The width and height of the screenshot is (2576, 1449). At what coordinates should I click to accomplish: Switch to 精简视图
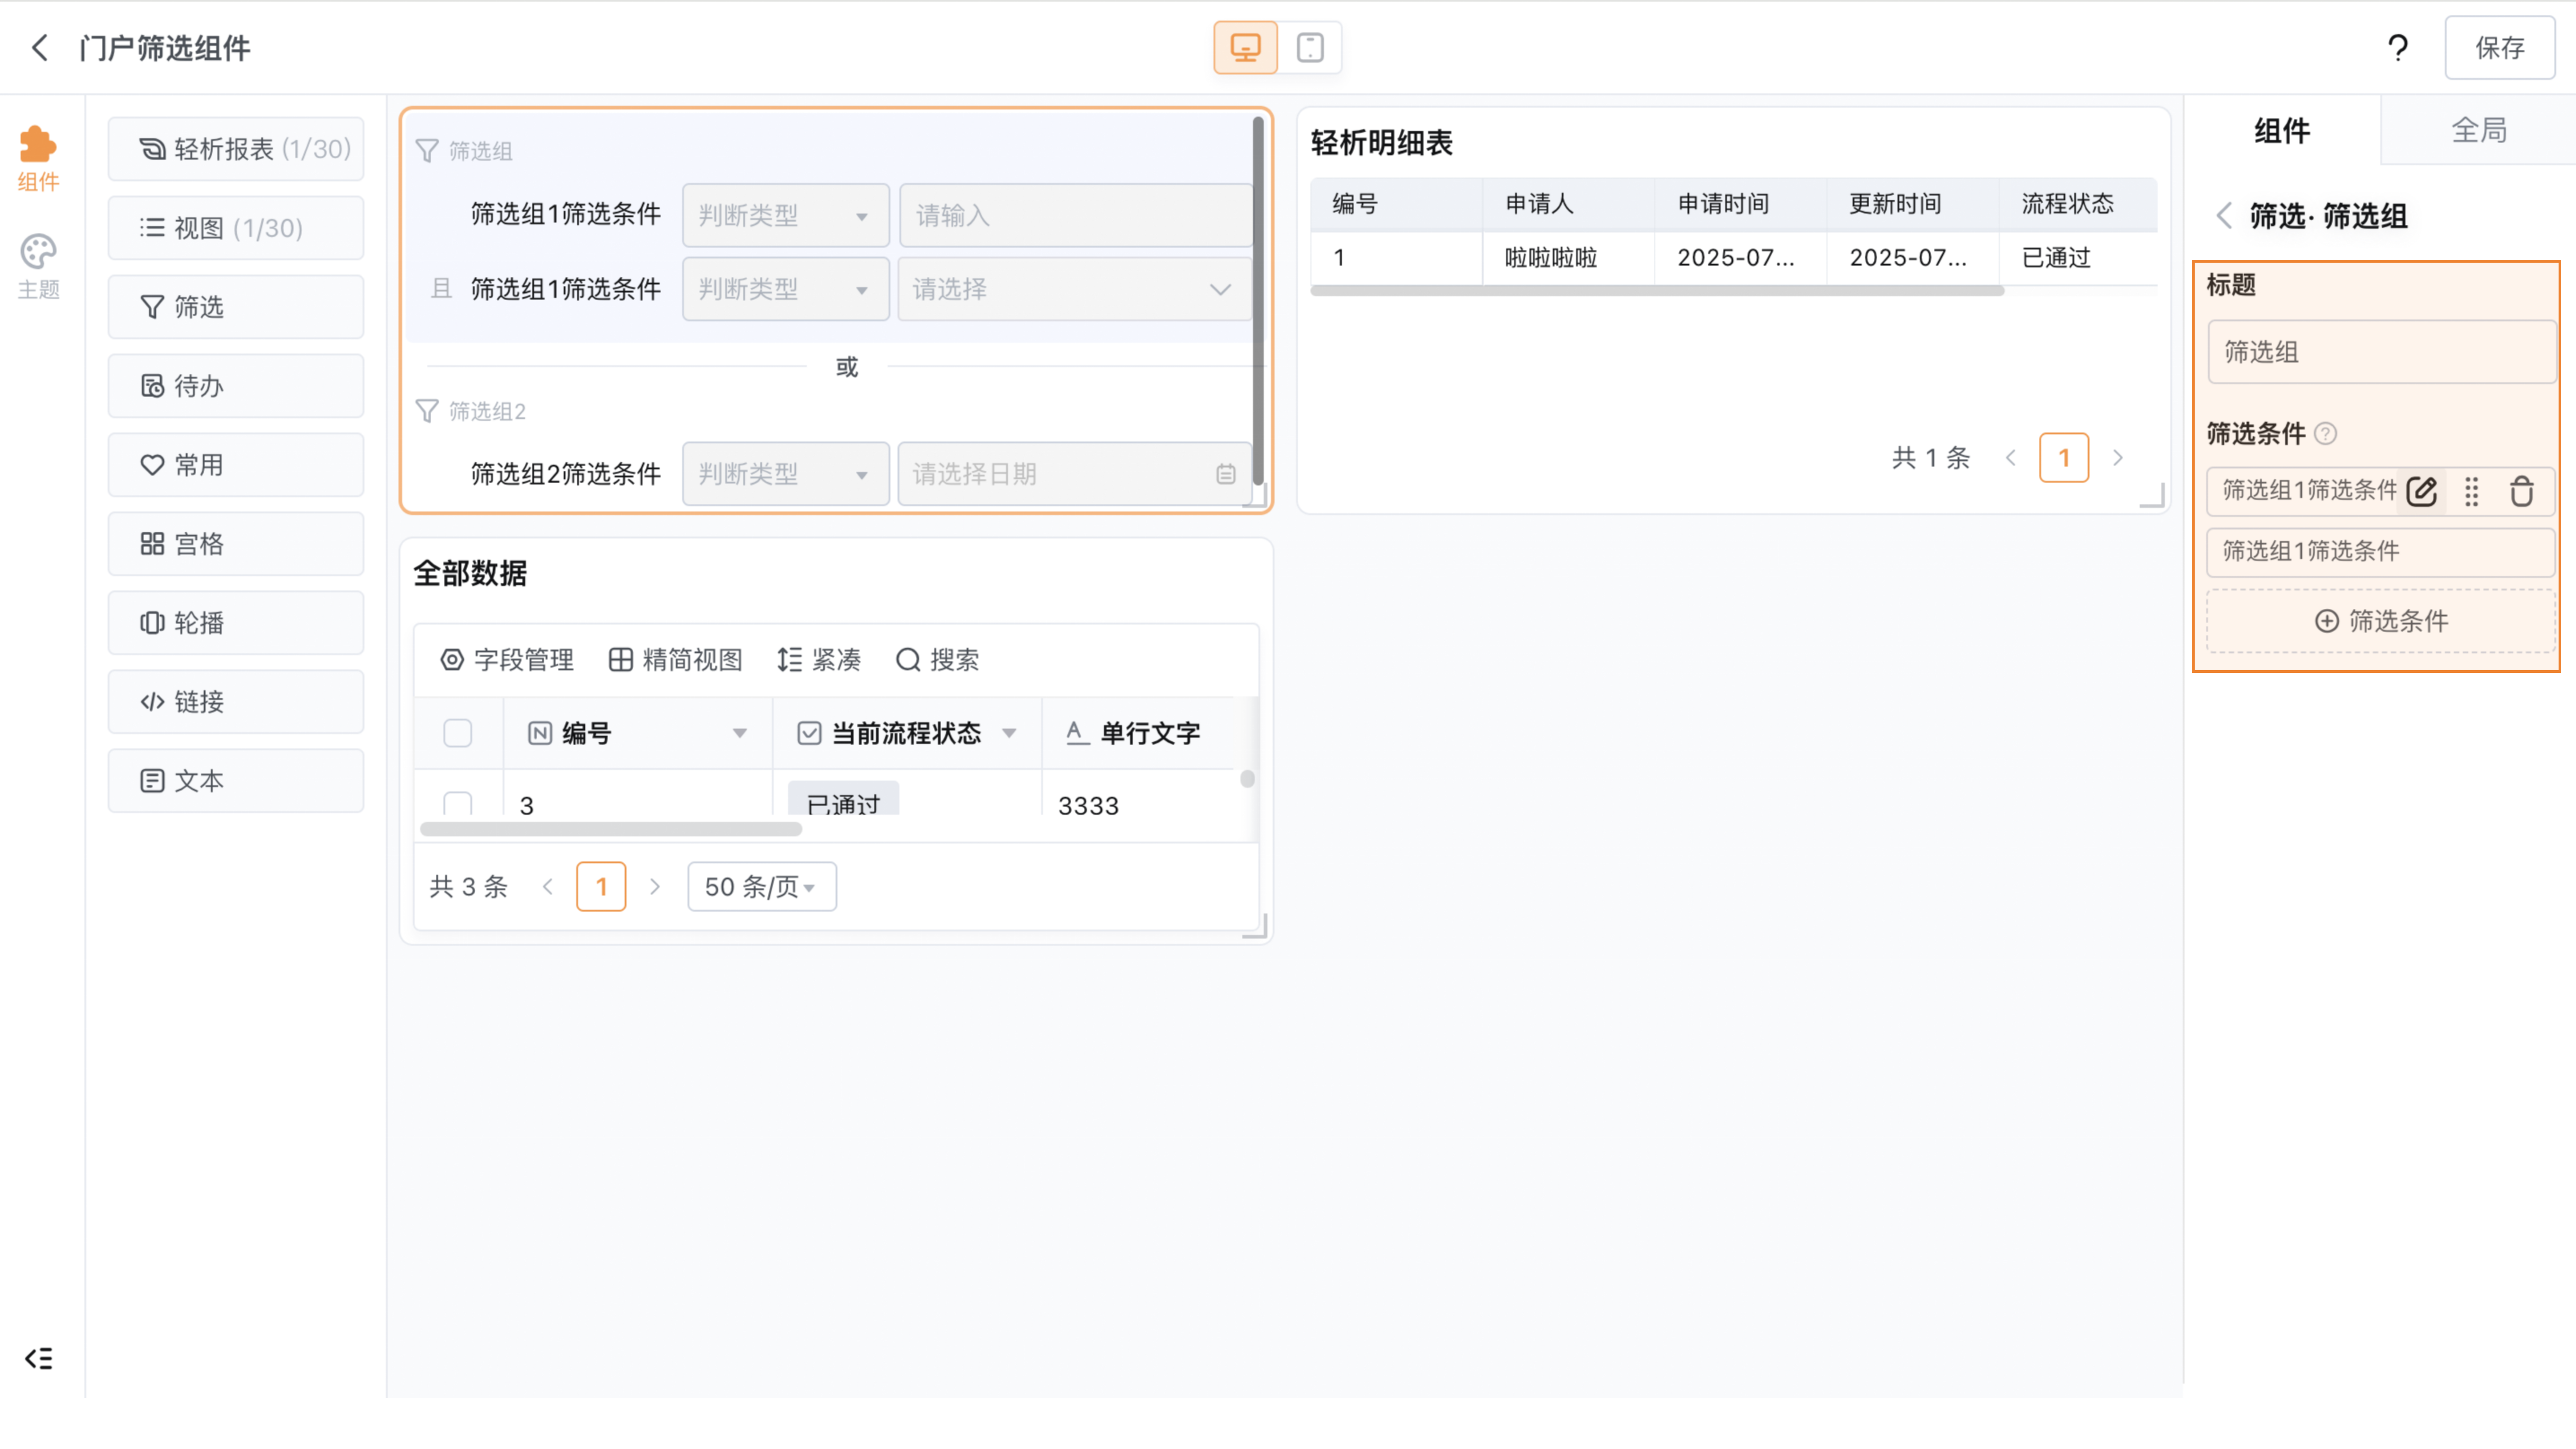676,660
